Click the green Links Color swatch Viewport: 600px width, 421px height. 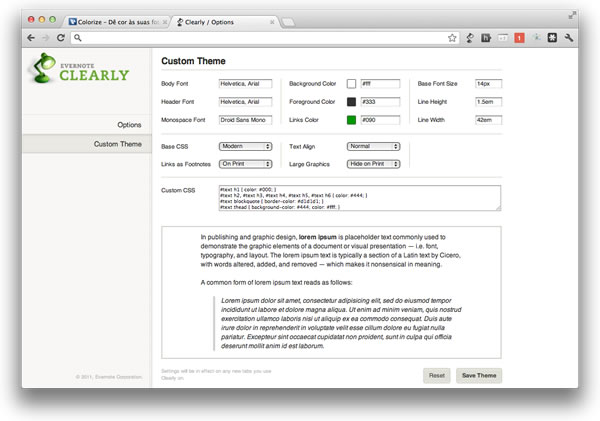tap(351, 120)
